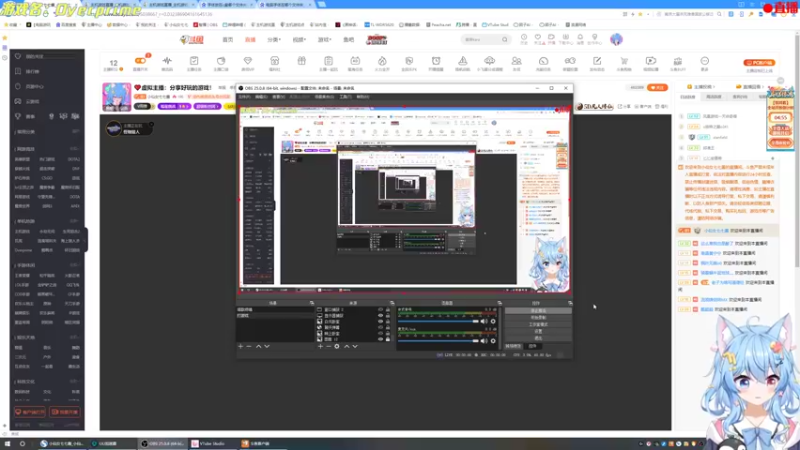The image size is (800, 450).
Task: Open the cloud icon in streamer toolbar
Action: 489,63
